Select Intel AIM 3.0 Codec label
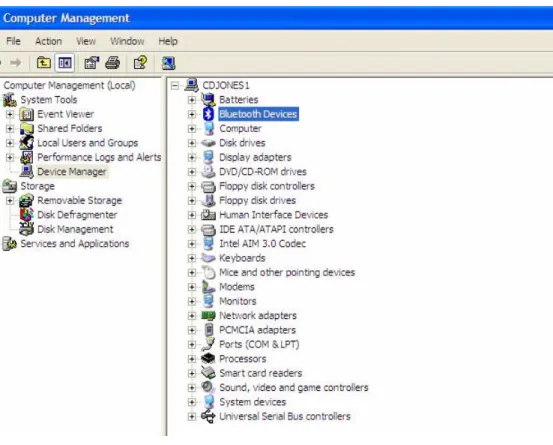 [262, 244]
